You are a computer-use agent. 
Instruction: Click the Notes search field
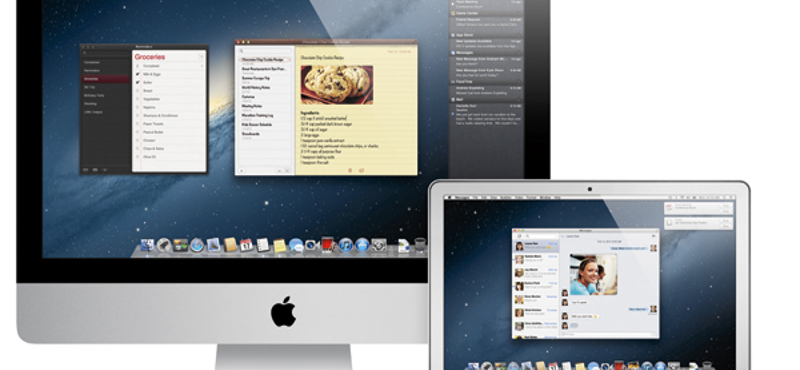click(265, 51)
